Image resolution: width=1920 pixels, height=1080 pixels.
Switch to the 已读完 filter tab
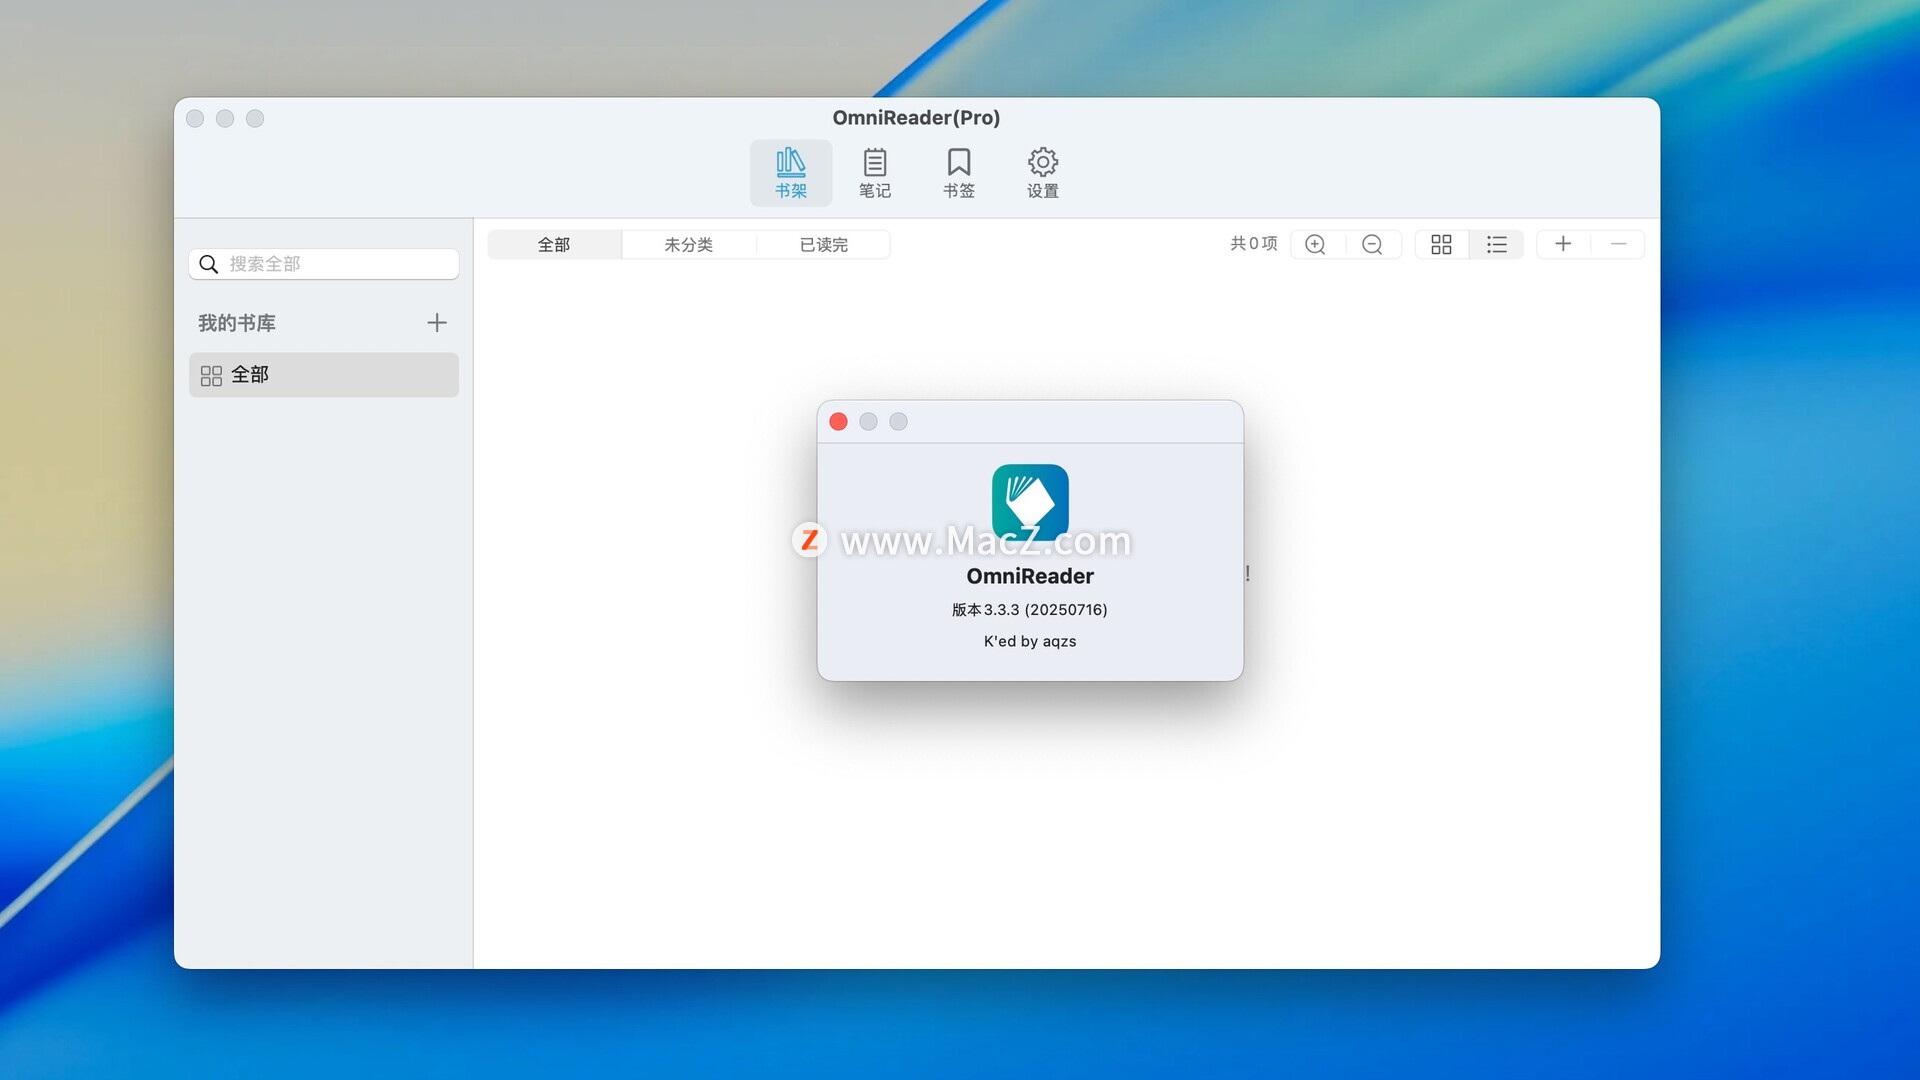(823, 244)
